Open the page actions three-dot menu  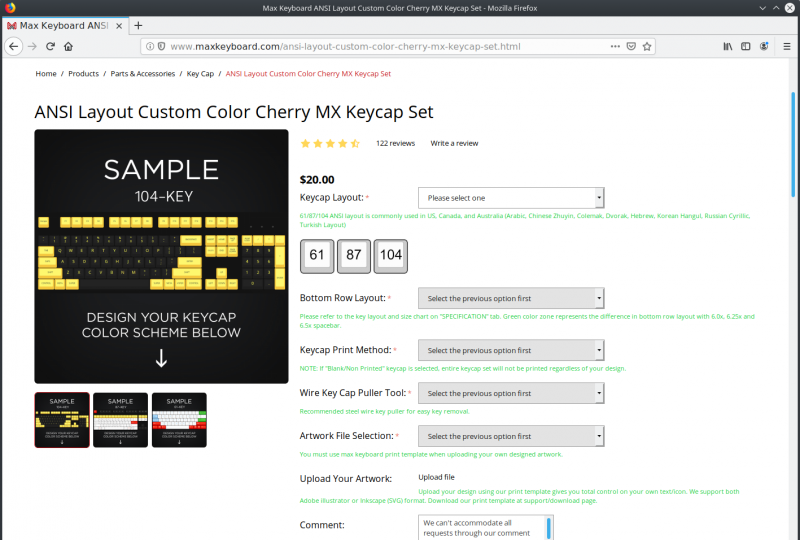point(615,46)
